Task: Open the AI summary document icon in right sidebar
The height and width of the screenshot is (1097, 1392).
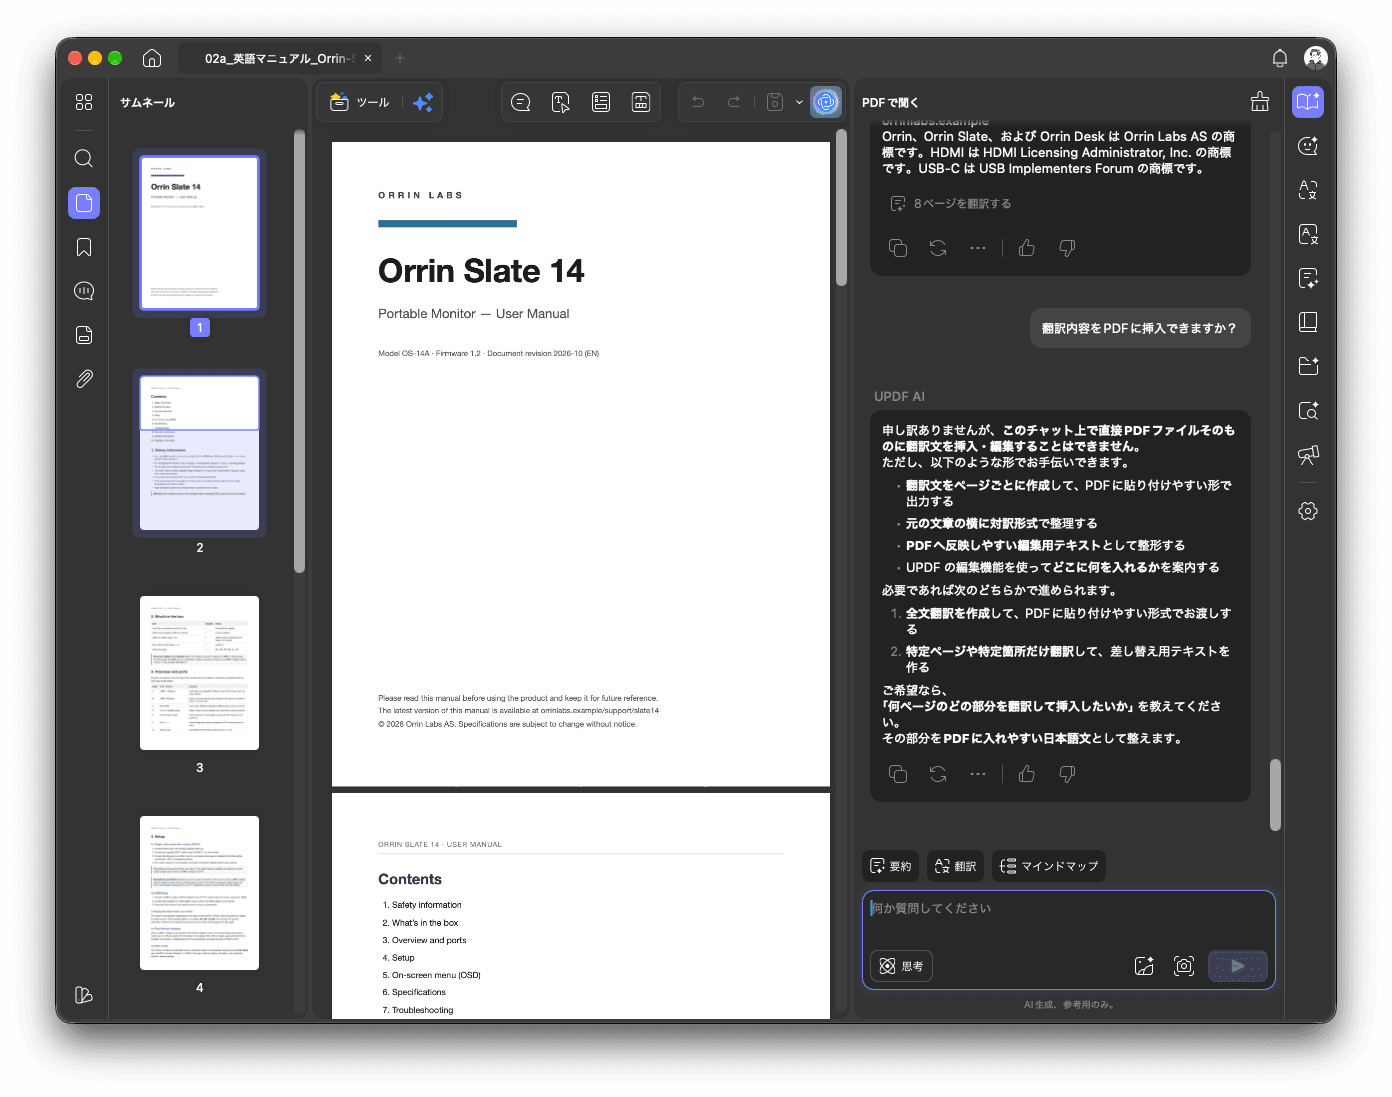Action: point(1308,278)
